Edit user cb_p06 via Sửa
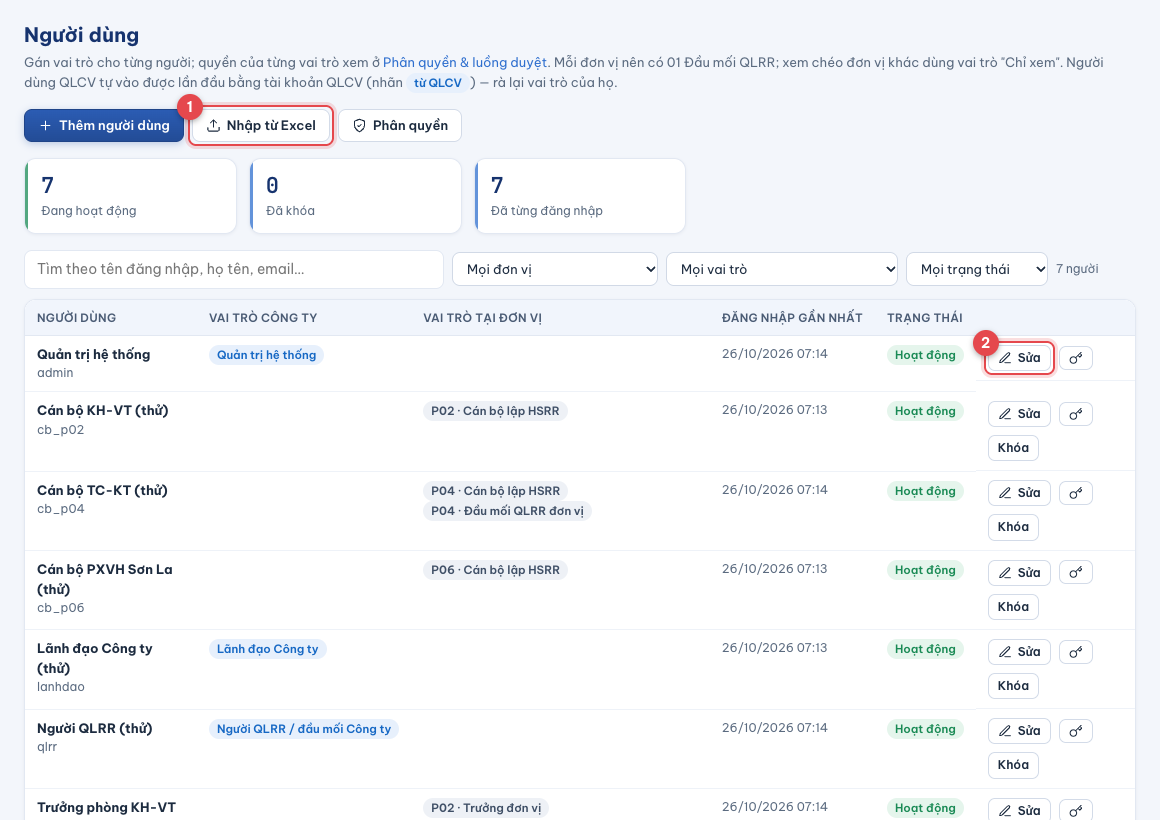The height and width of the screenshot is (820, 1160). pos(1019,572)
